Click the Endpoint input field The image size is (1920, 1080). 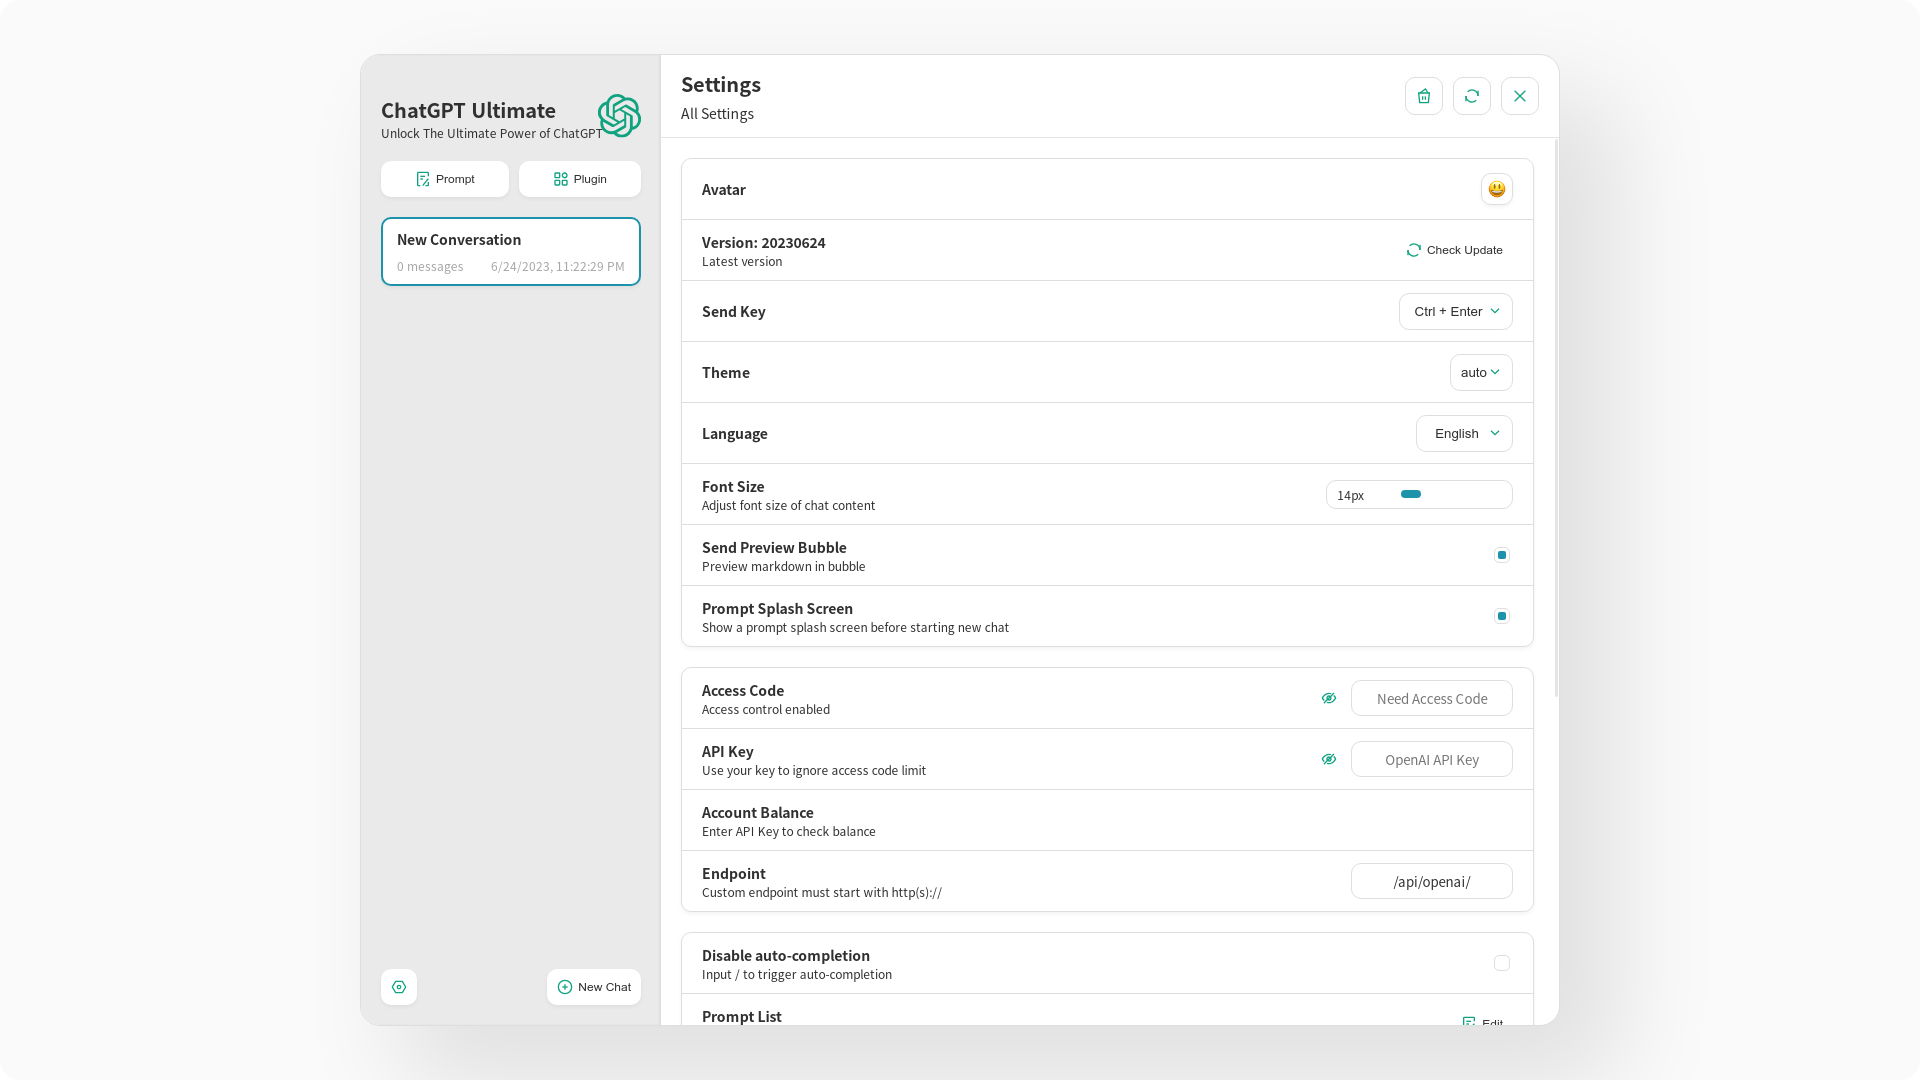pyautogui.click(x=1432, y=881)
